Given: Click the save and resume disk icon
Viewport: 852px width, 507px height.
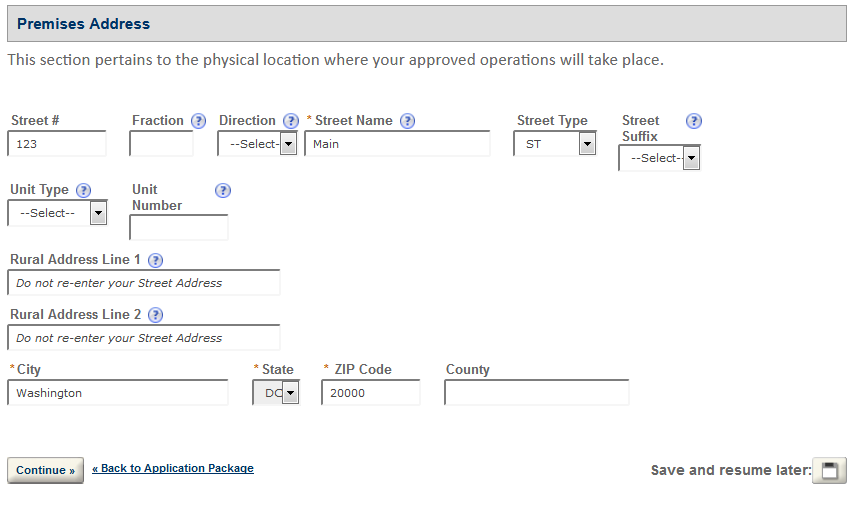Looking at the screenshot, I should (829, 470).
